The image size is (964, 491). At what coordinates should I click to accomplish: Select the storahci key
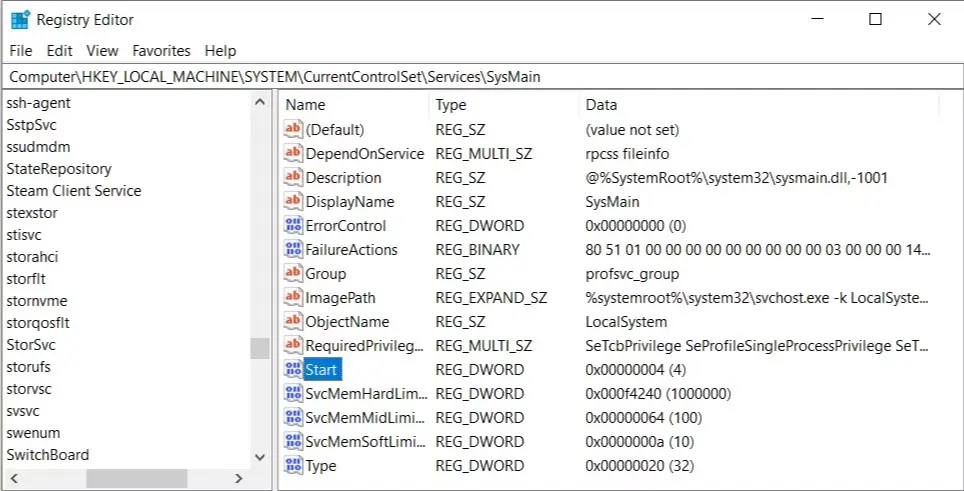tap(32, 257)
